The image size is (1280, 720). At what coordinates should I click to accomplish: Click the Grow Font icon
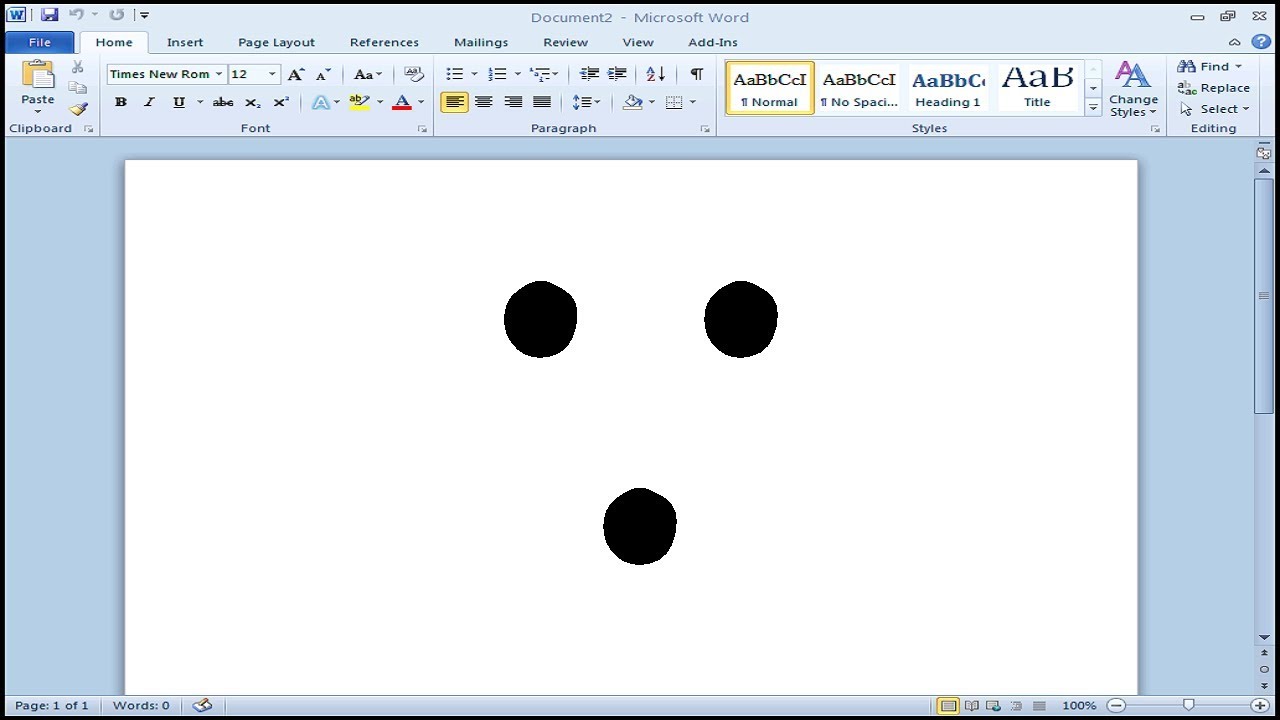click(296, 74)
